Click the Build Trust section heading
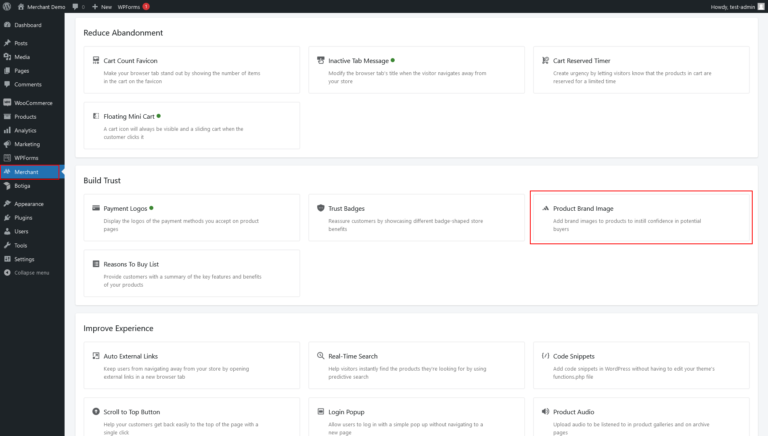 [102, 180]
